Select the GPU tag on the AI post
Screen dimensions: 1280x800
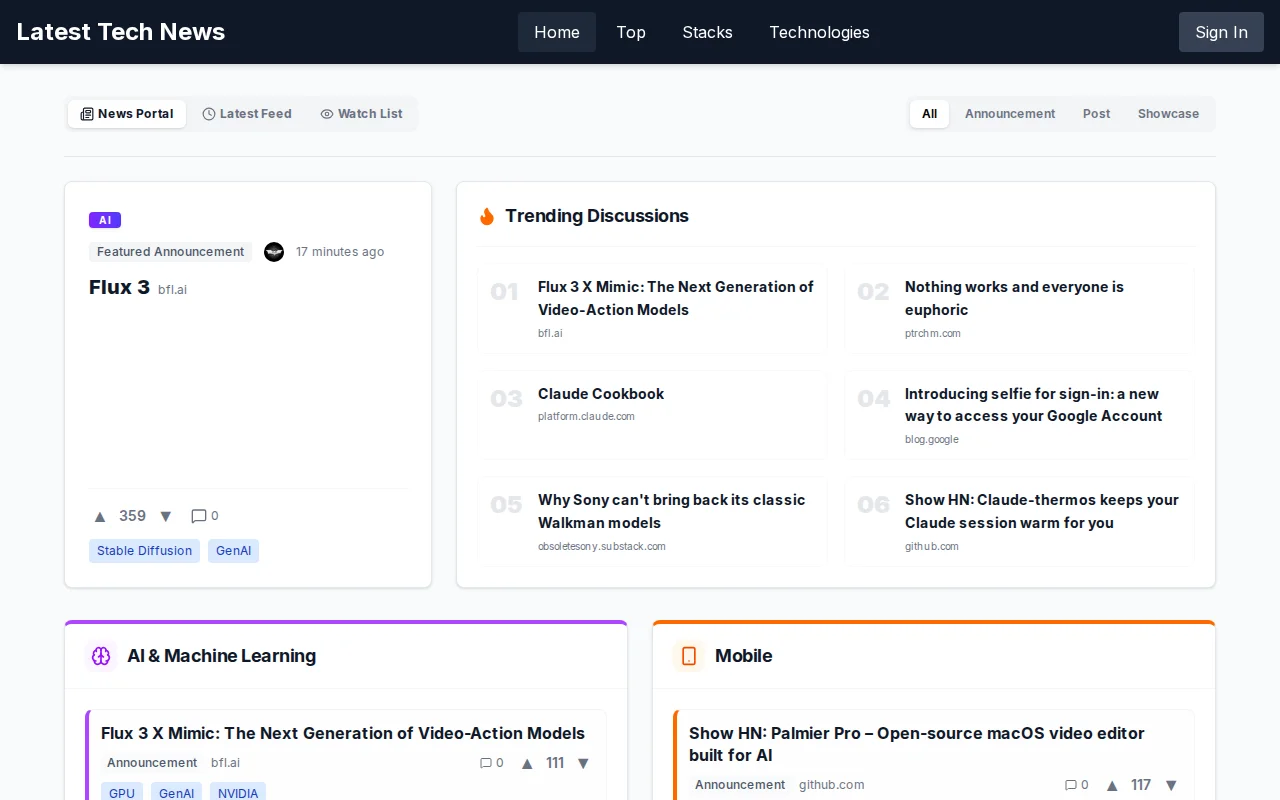click(122, 793)
